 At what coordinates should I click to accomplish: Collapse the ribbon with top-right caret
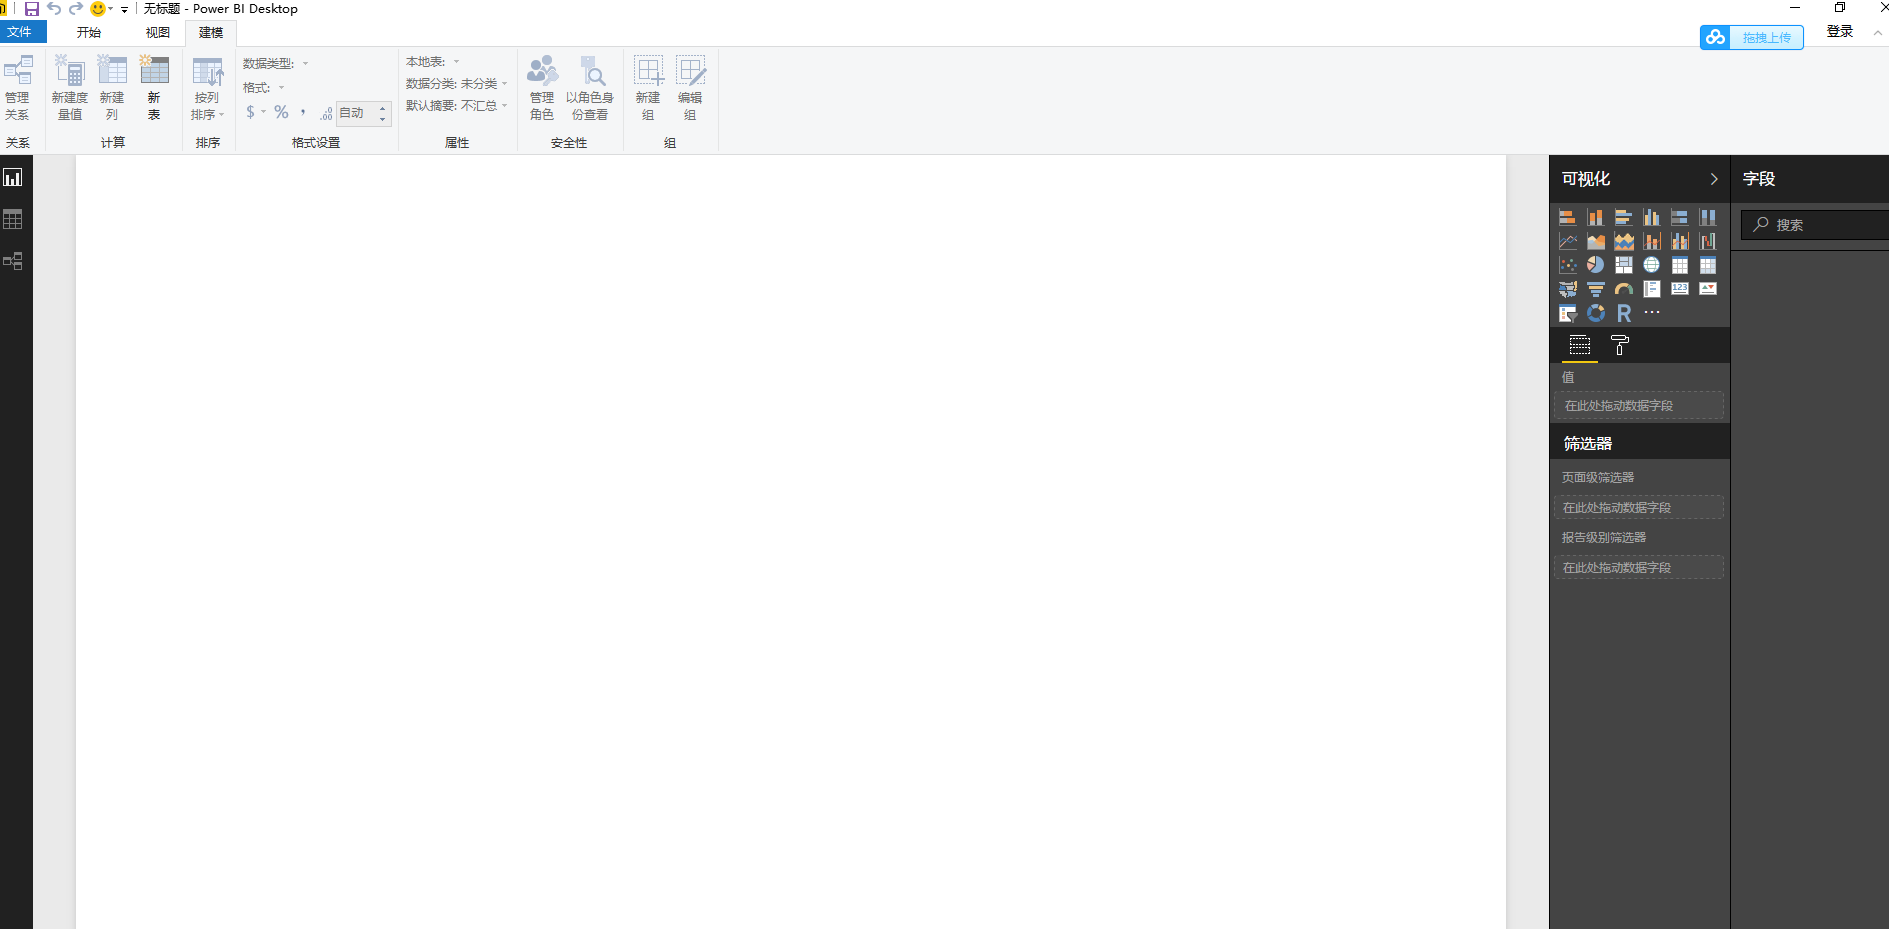[x=1877, y=33]
